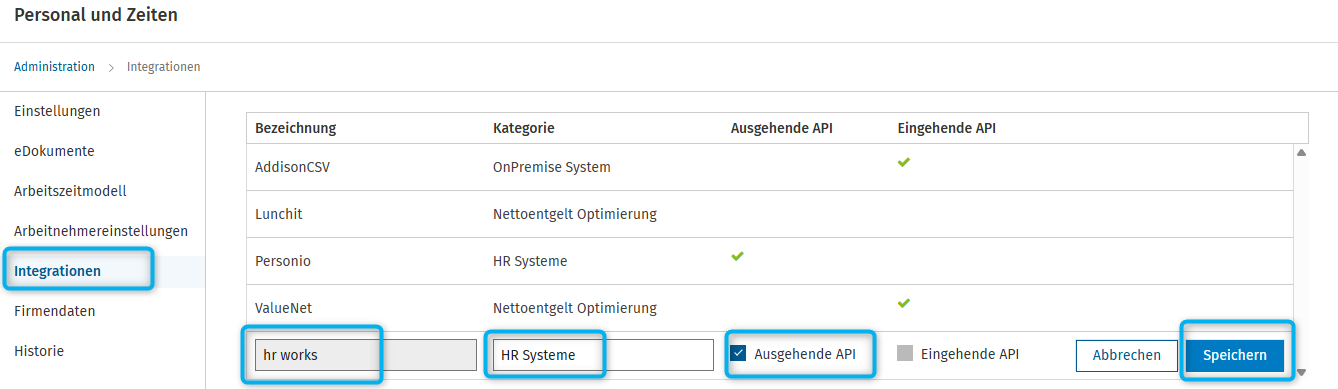This screenshot has height=389, width=1338.
Task: Open the Einstellungen sidebar section
Action: [x=57, y=111]
